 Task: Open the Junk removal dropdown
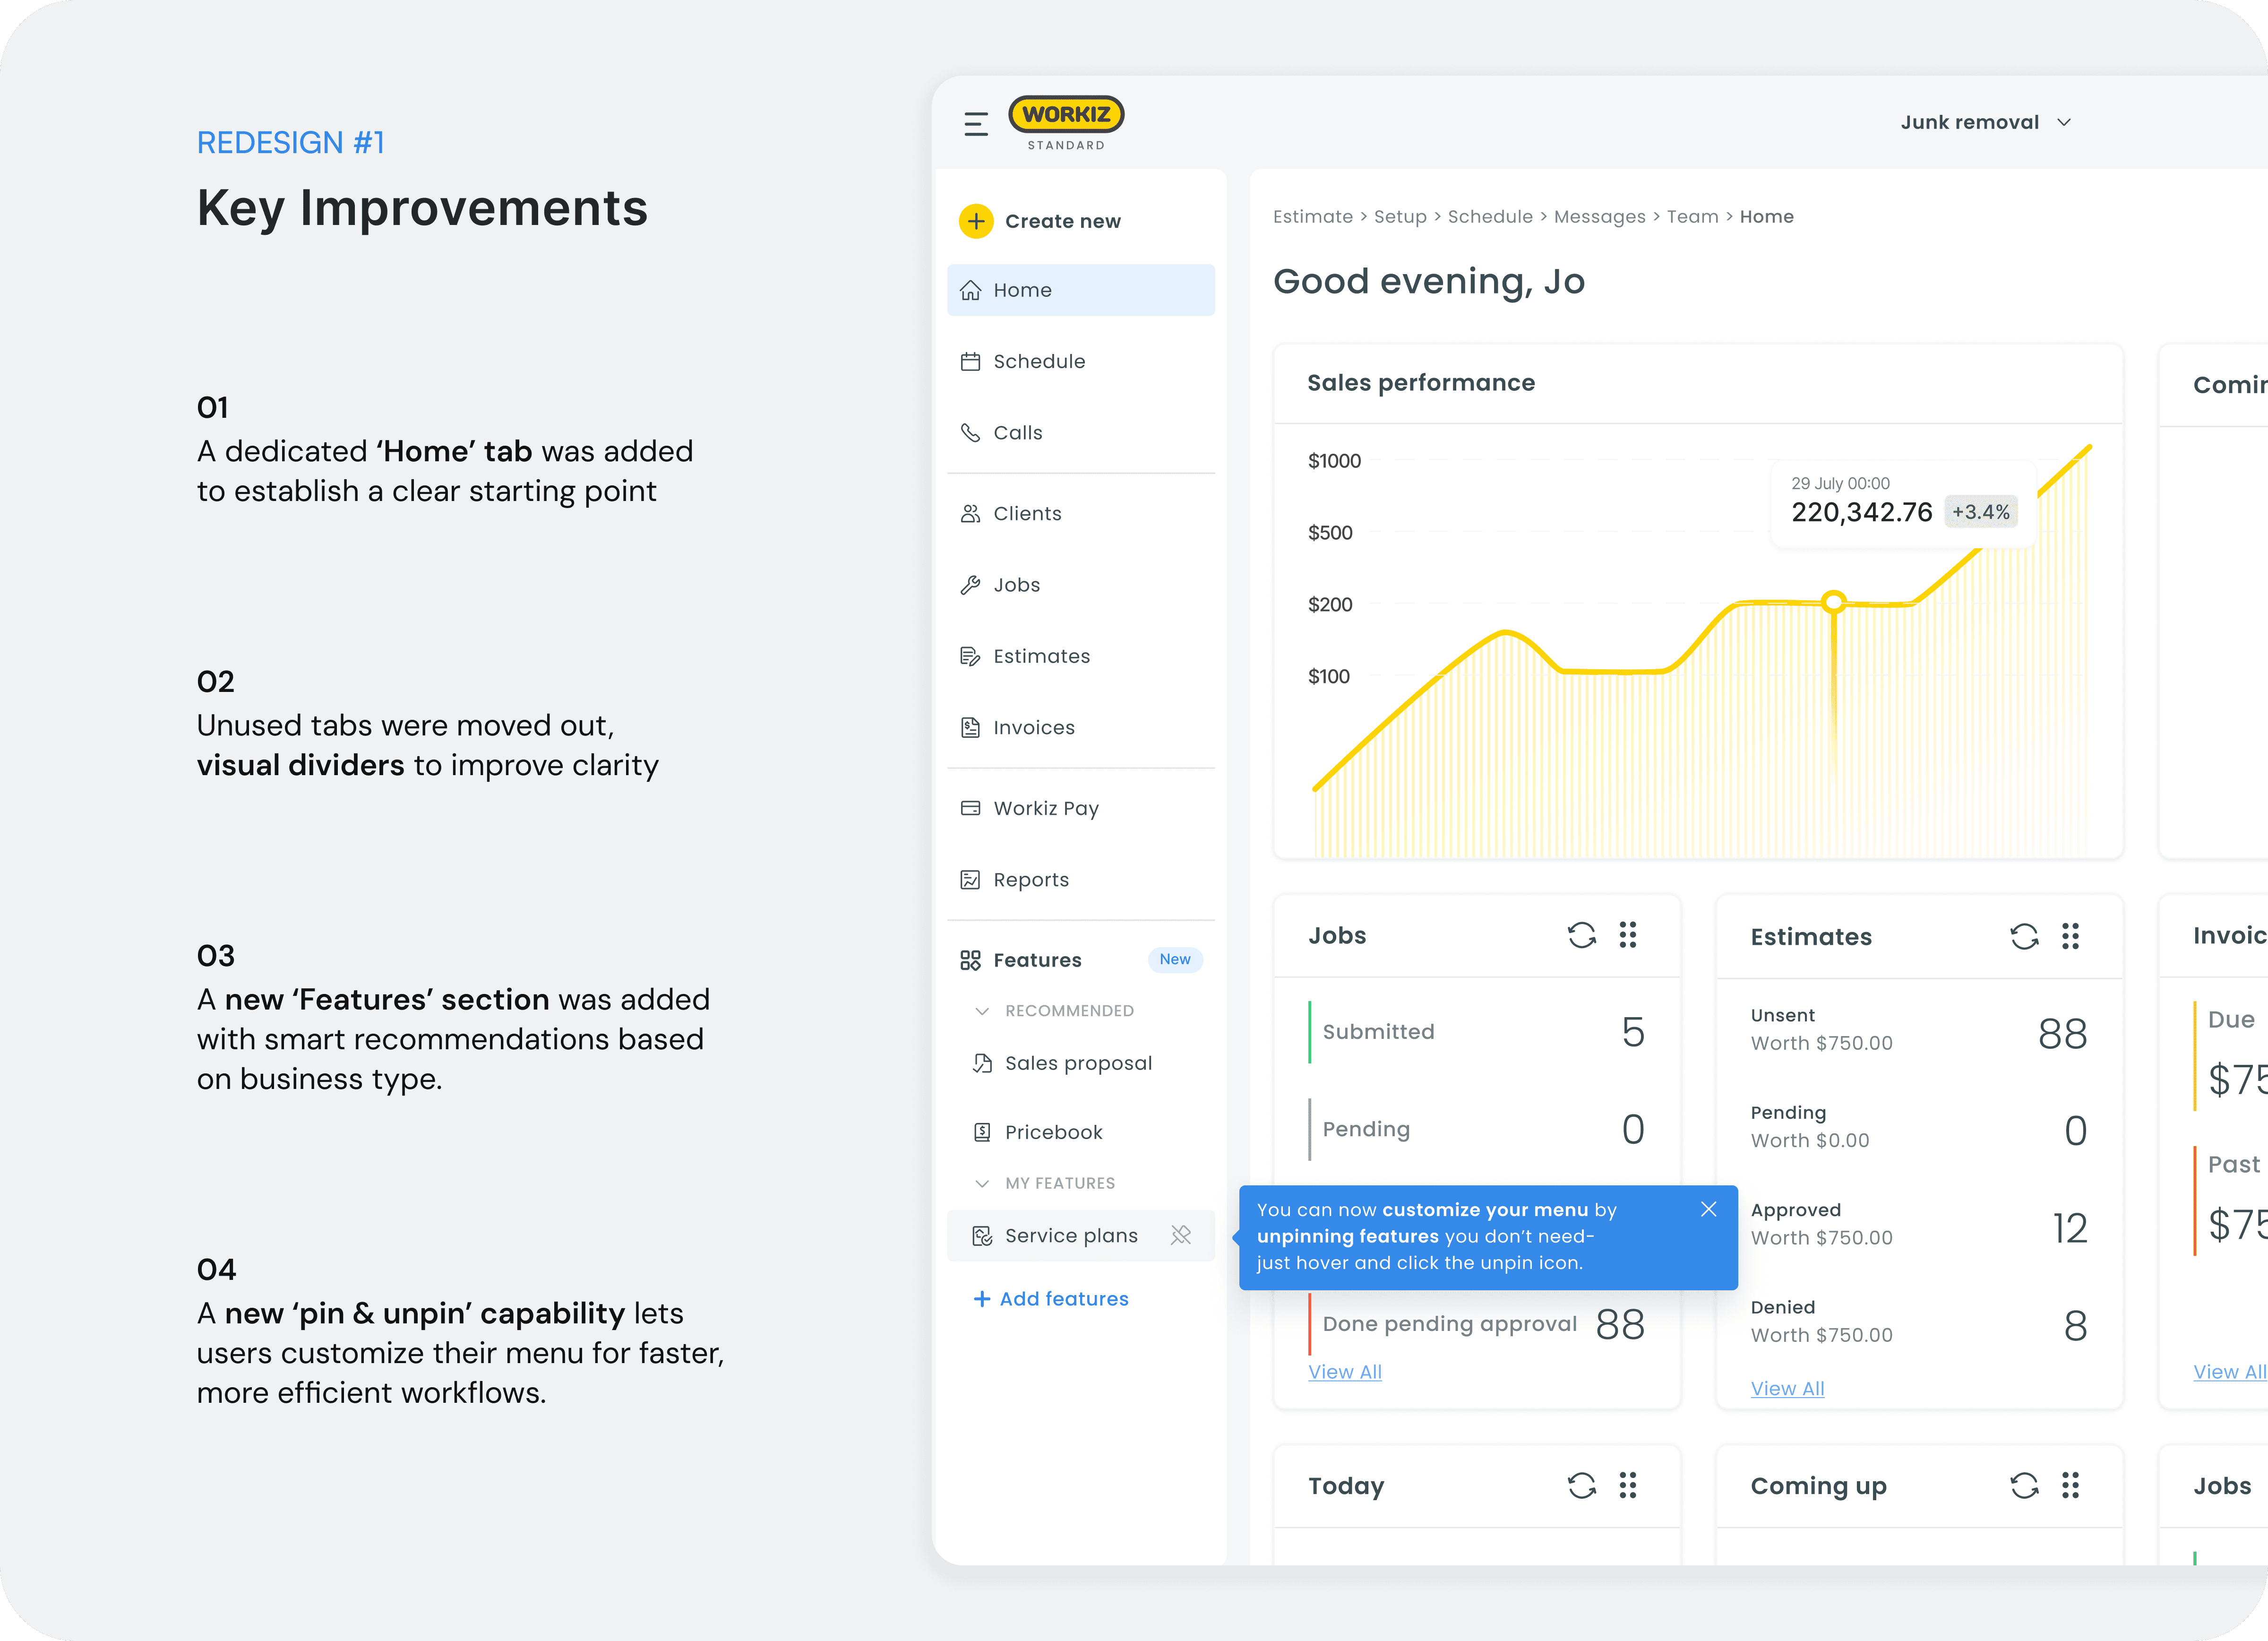click(x=1985, y=122)
